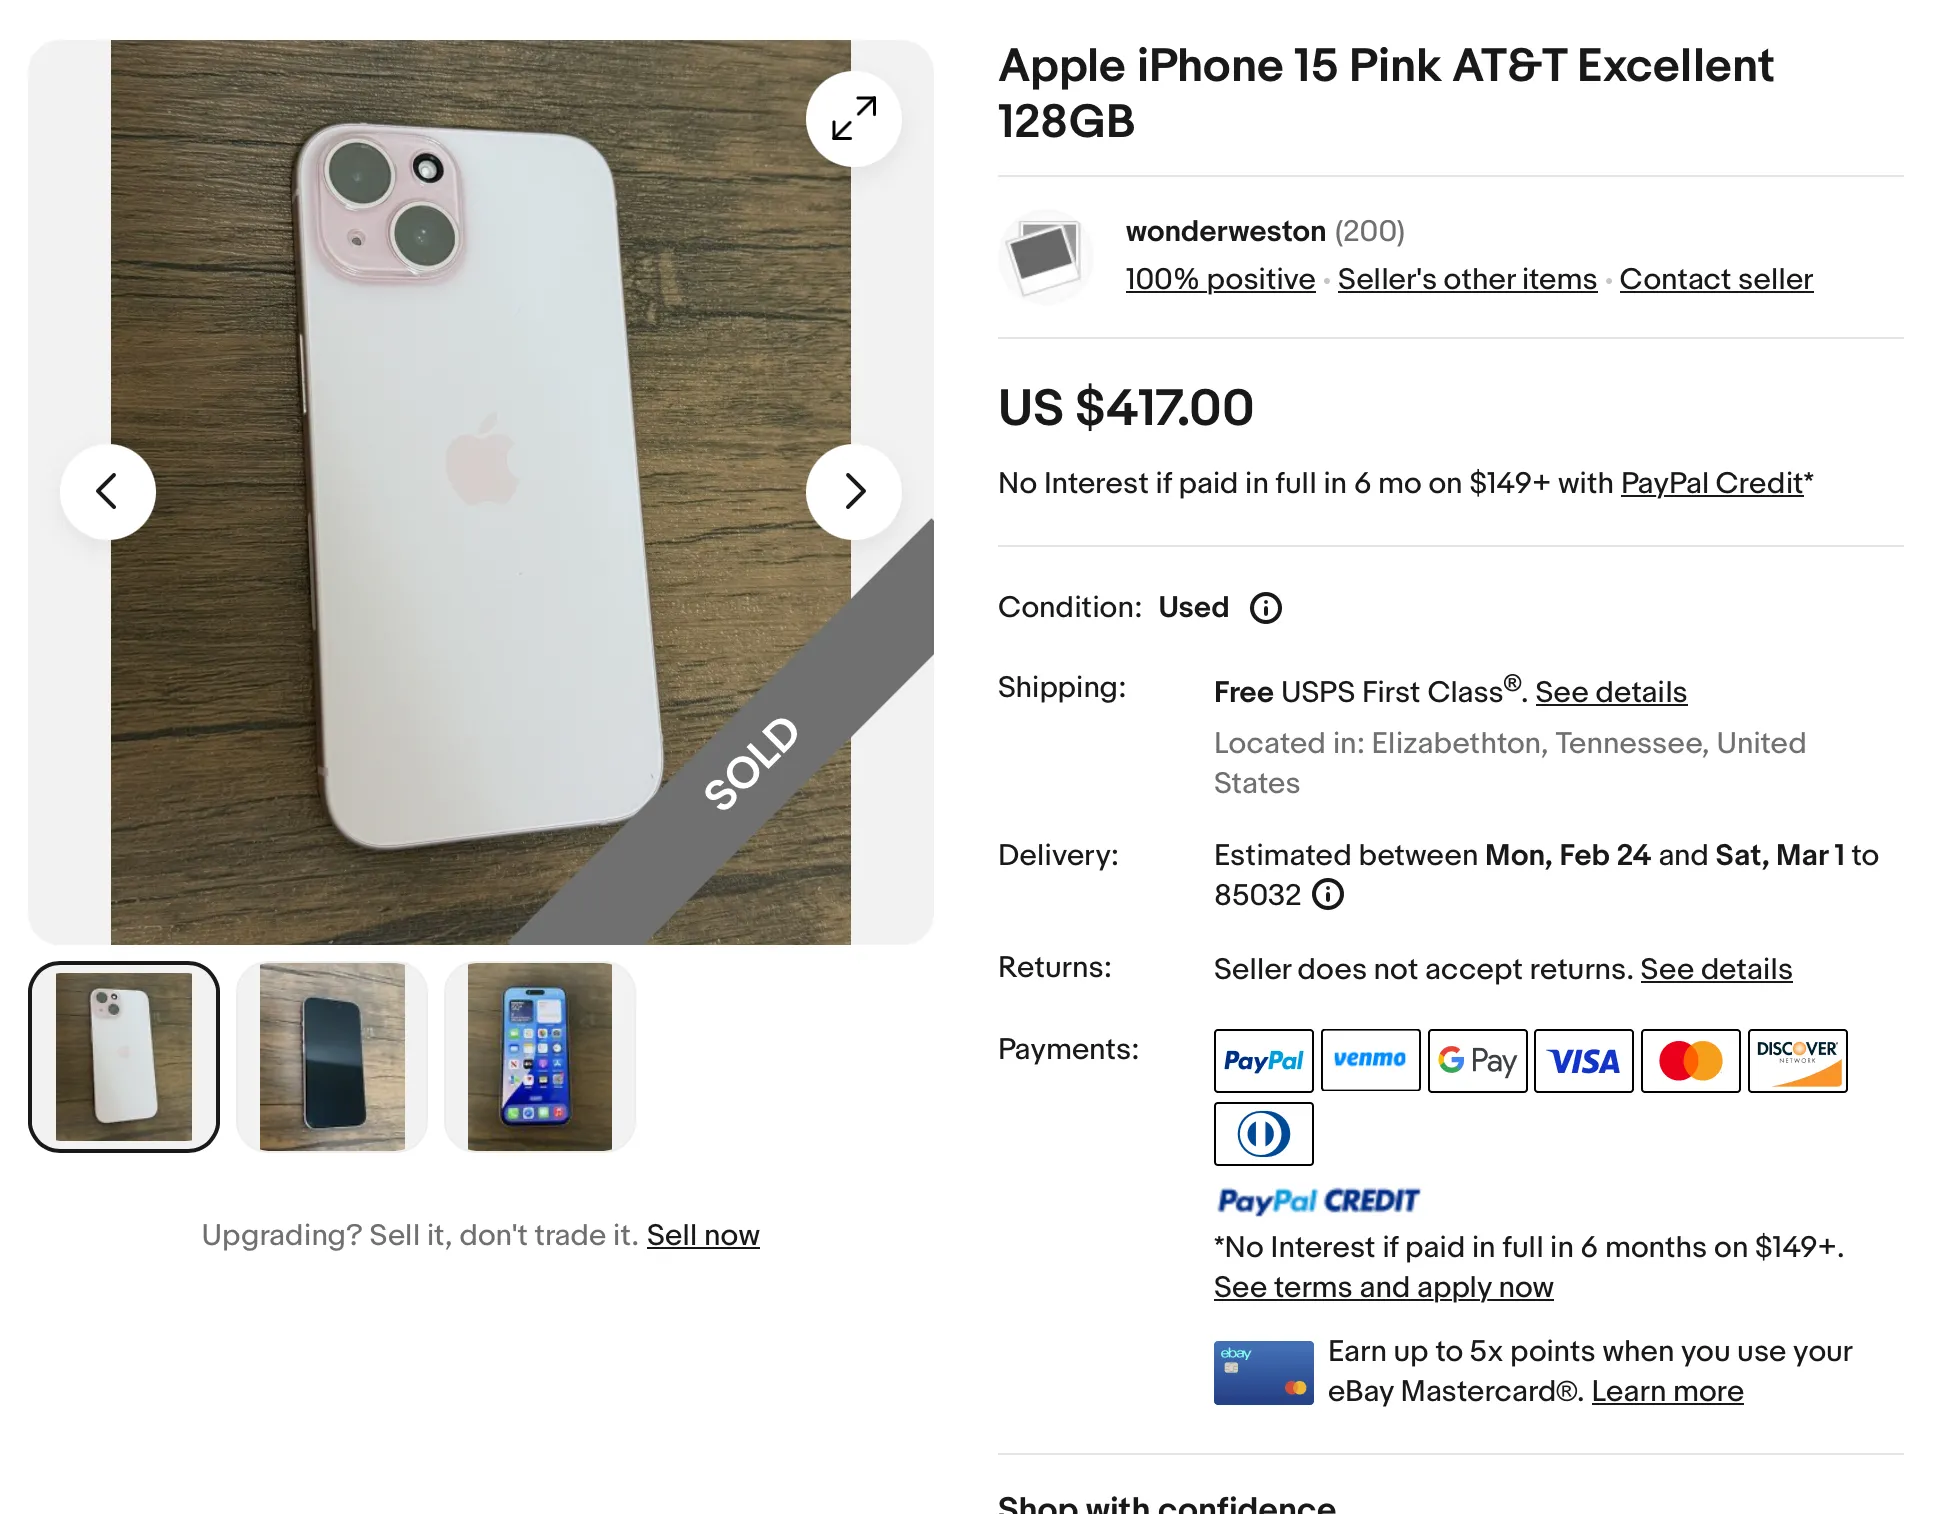Open See terms and apply now
1940x1514 pixels.
[x=1383, y=1287]
